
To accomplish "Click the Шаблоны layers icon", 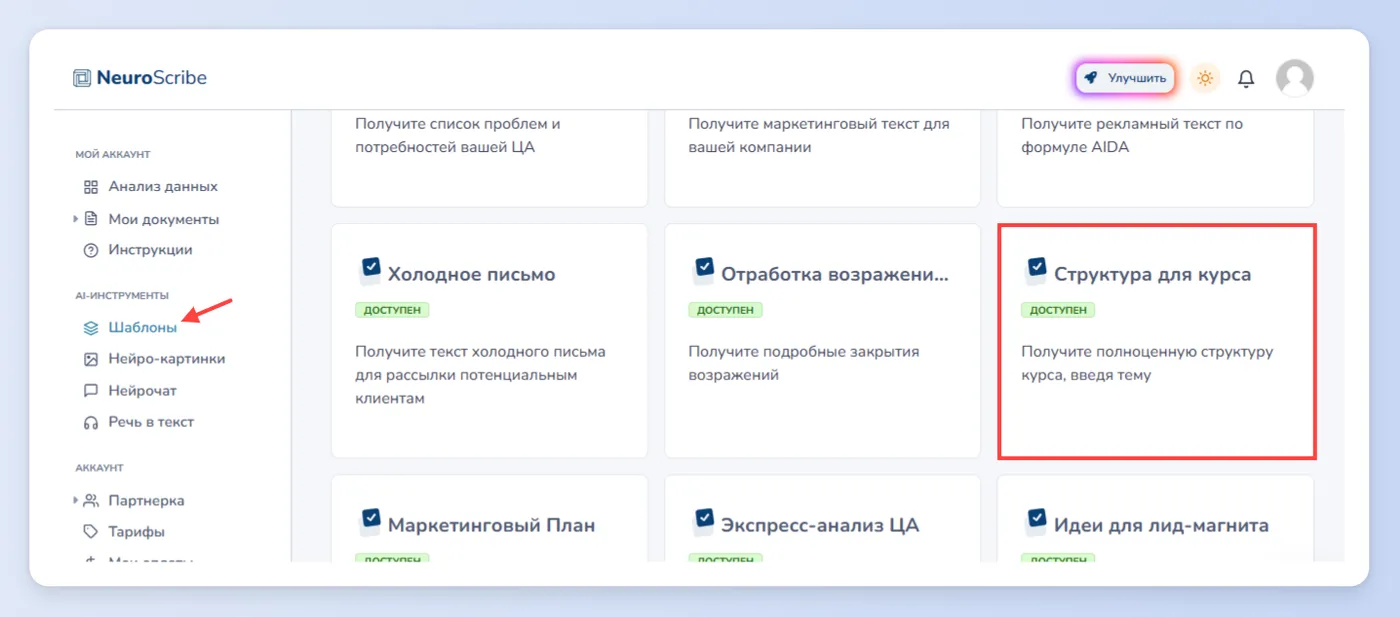I will (91, 327).
